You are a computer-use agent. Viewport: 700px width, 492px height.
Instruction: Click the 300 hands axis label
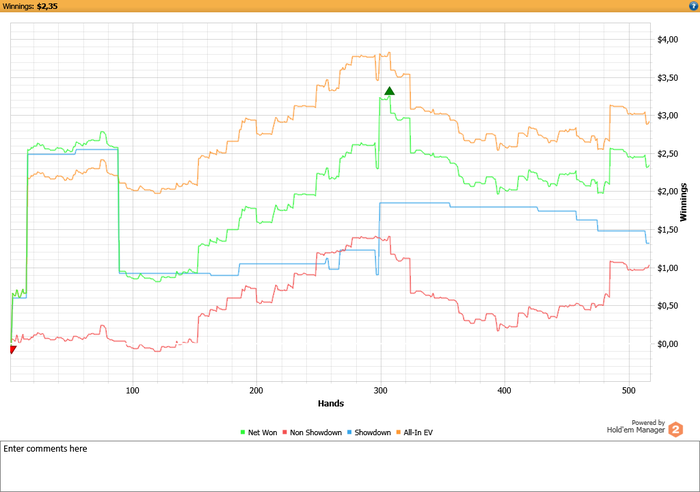[380, 391]
